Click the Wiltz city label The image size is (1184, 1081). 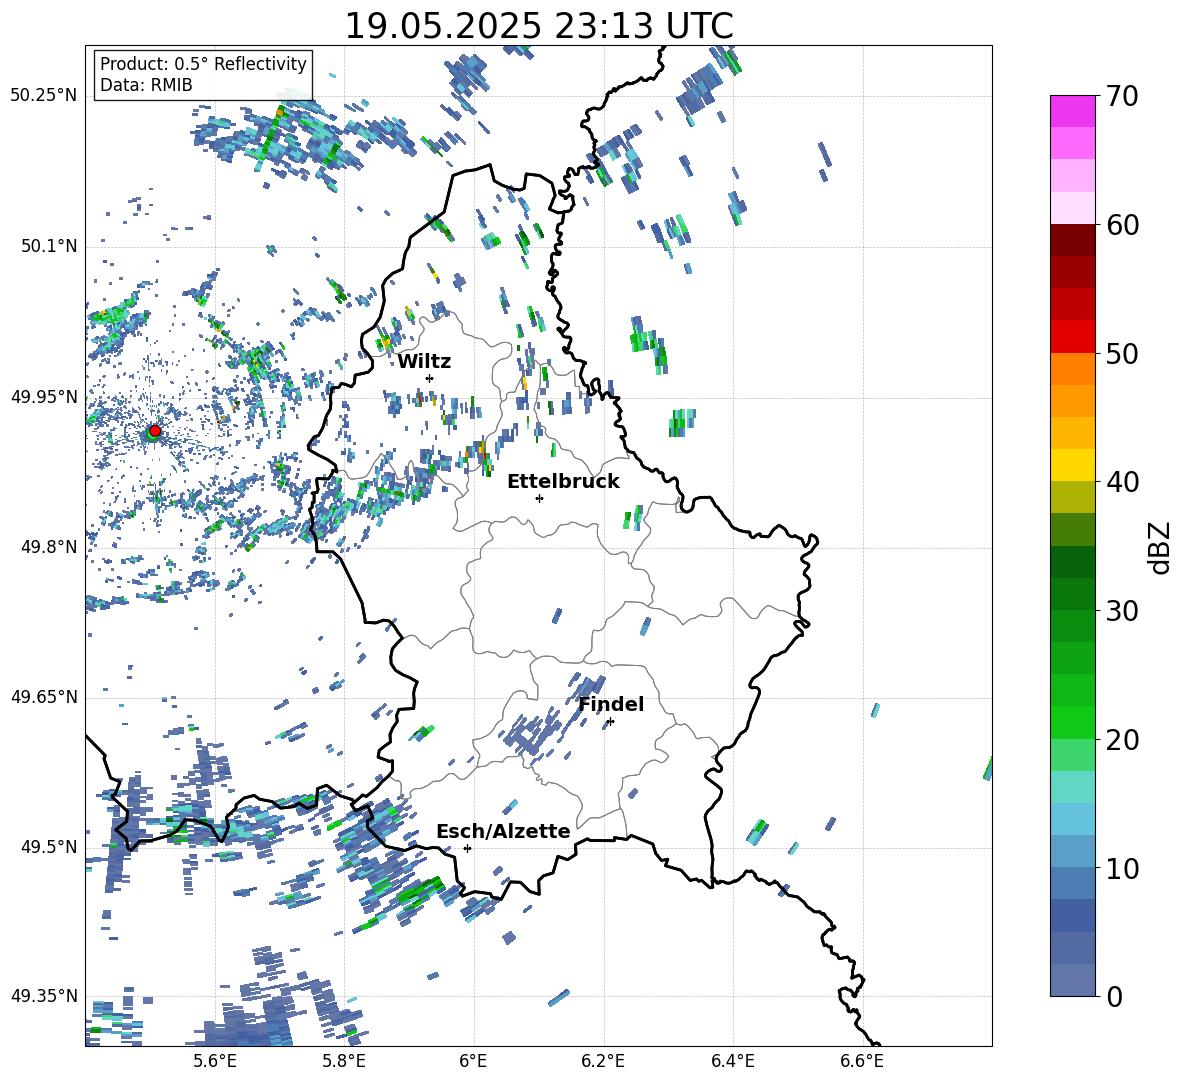pos(424,362)
